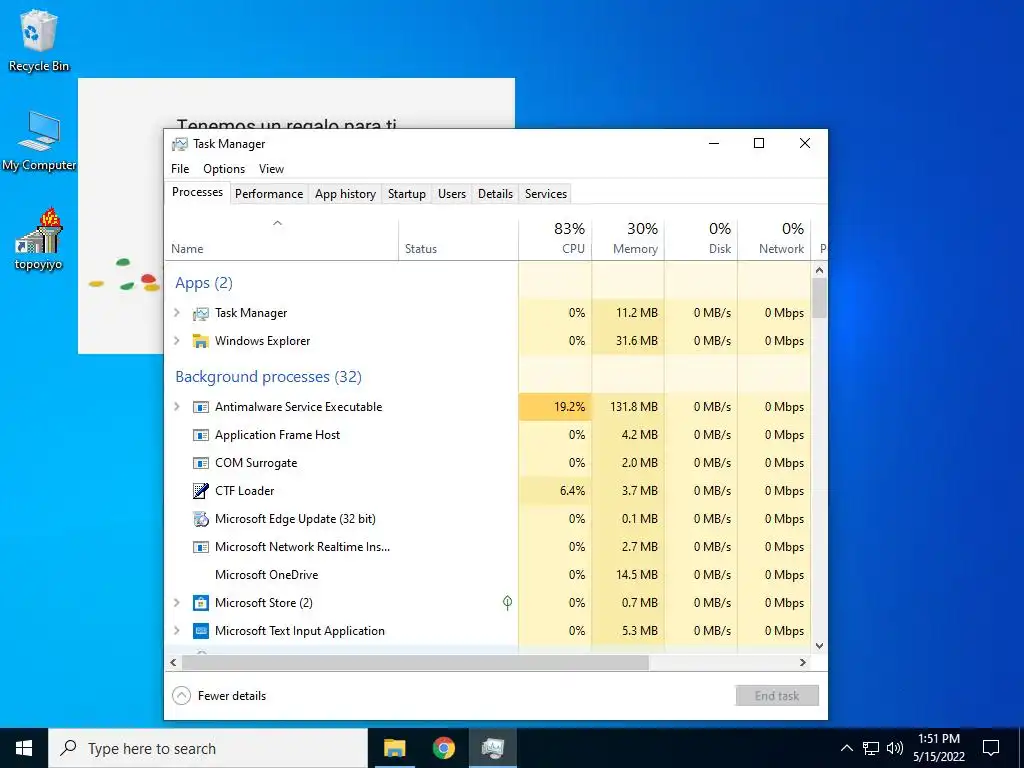This screenshot has height=768, width=1024.
Task: Switch to the Startup tab
Action: click(407, 194)
